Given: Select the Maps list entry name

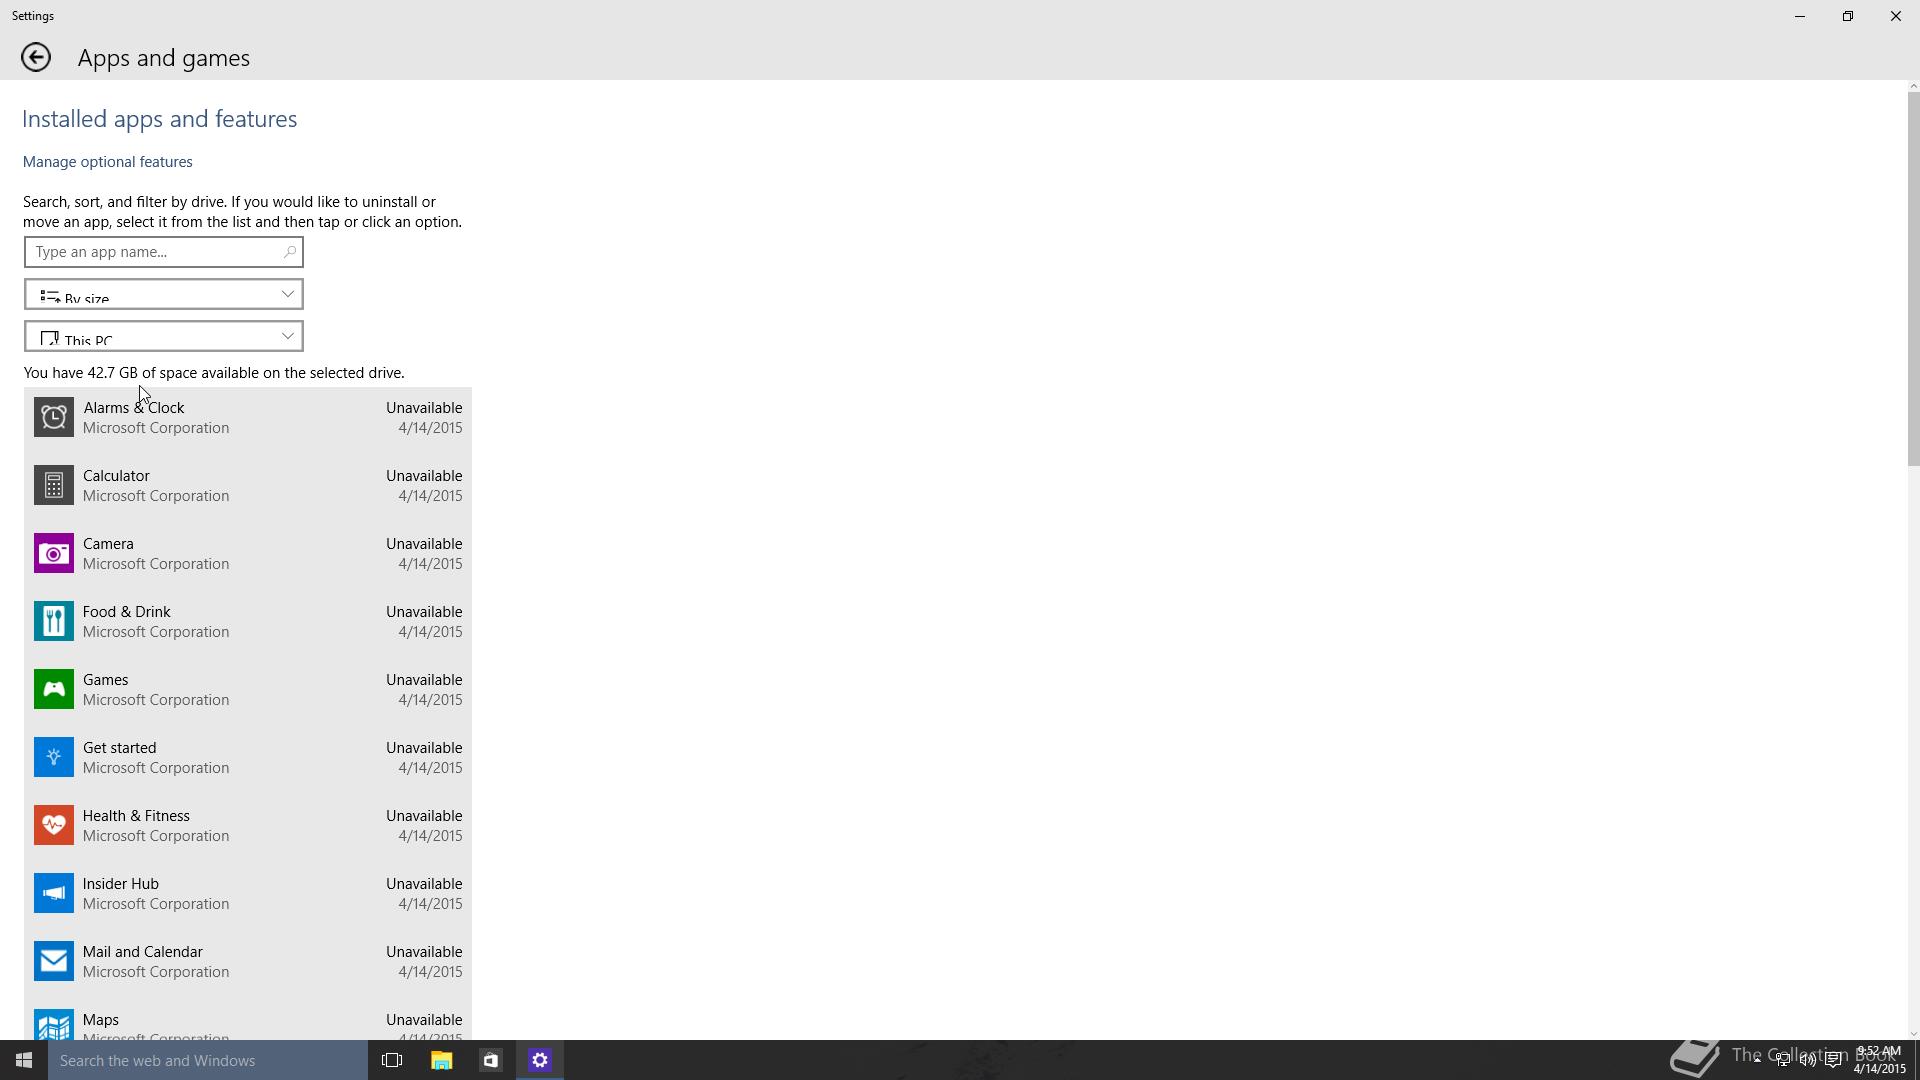Looking at the screenshot, I should point(101,1020).
